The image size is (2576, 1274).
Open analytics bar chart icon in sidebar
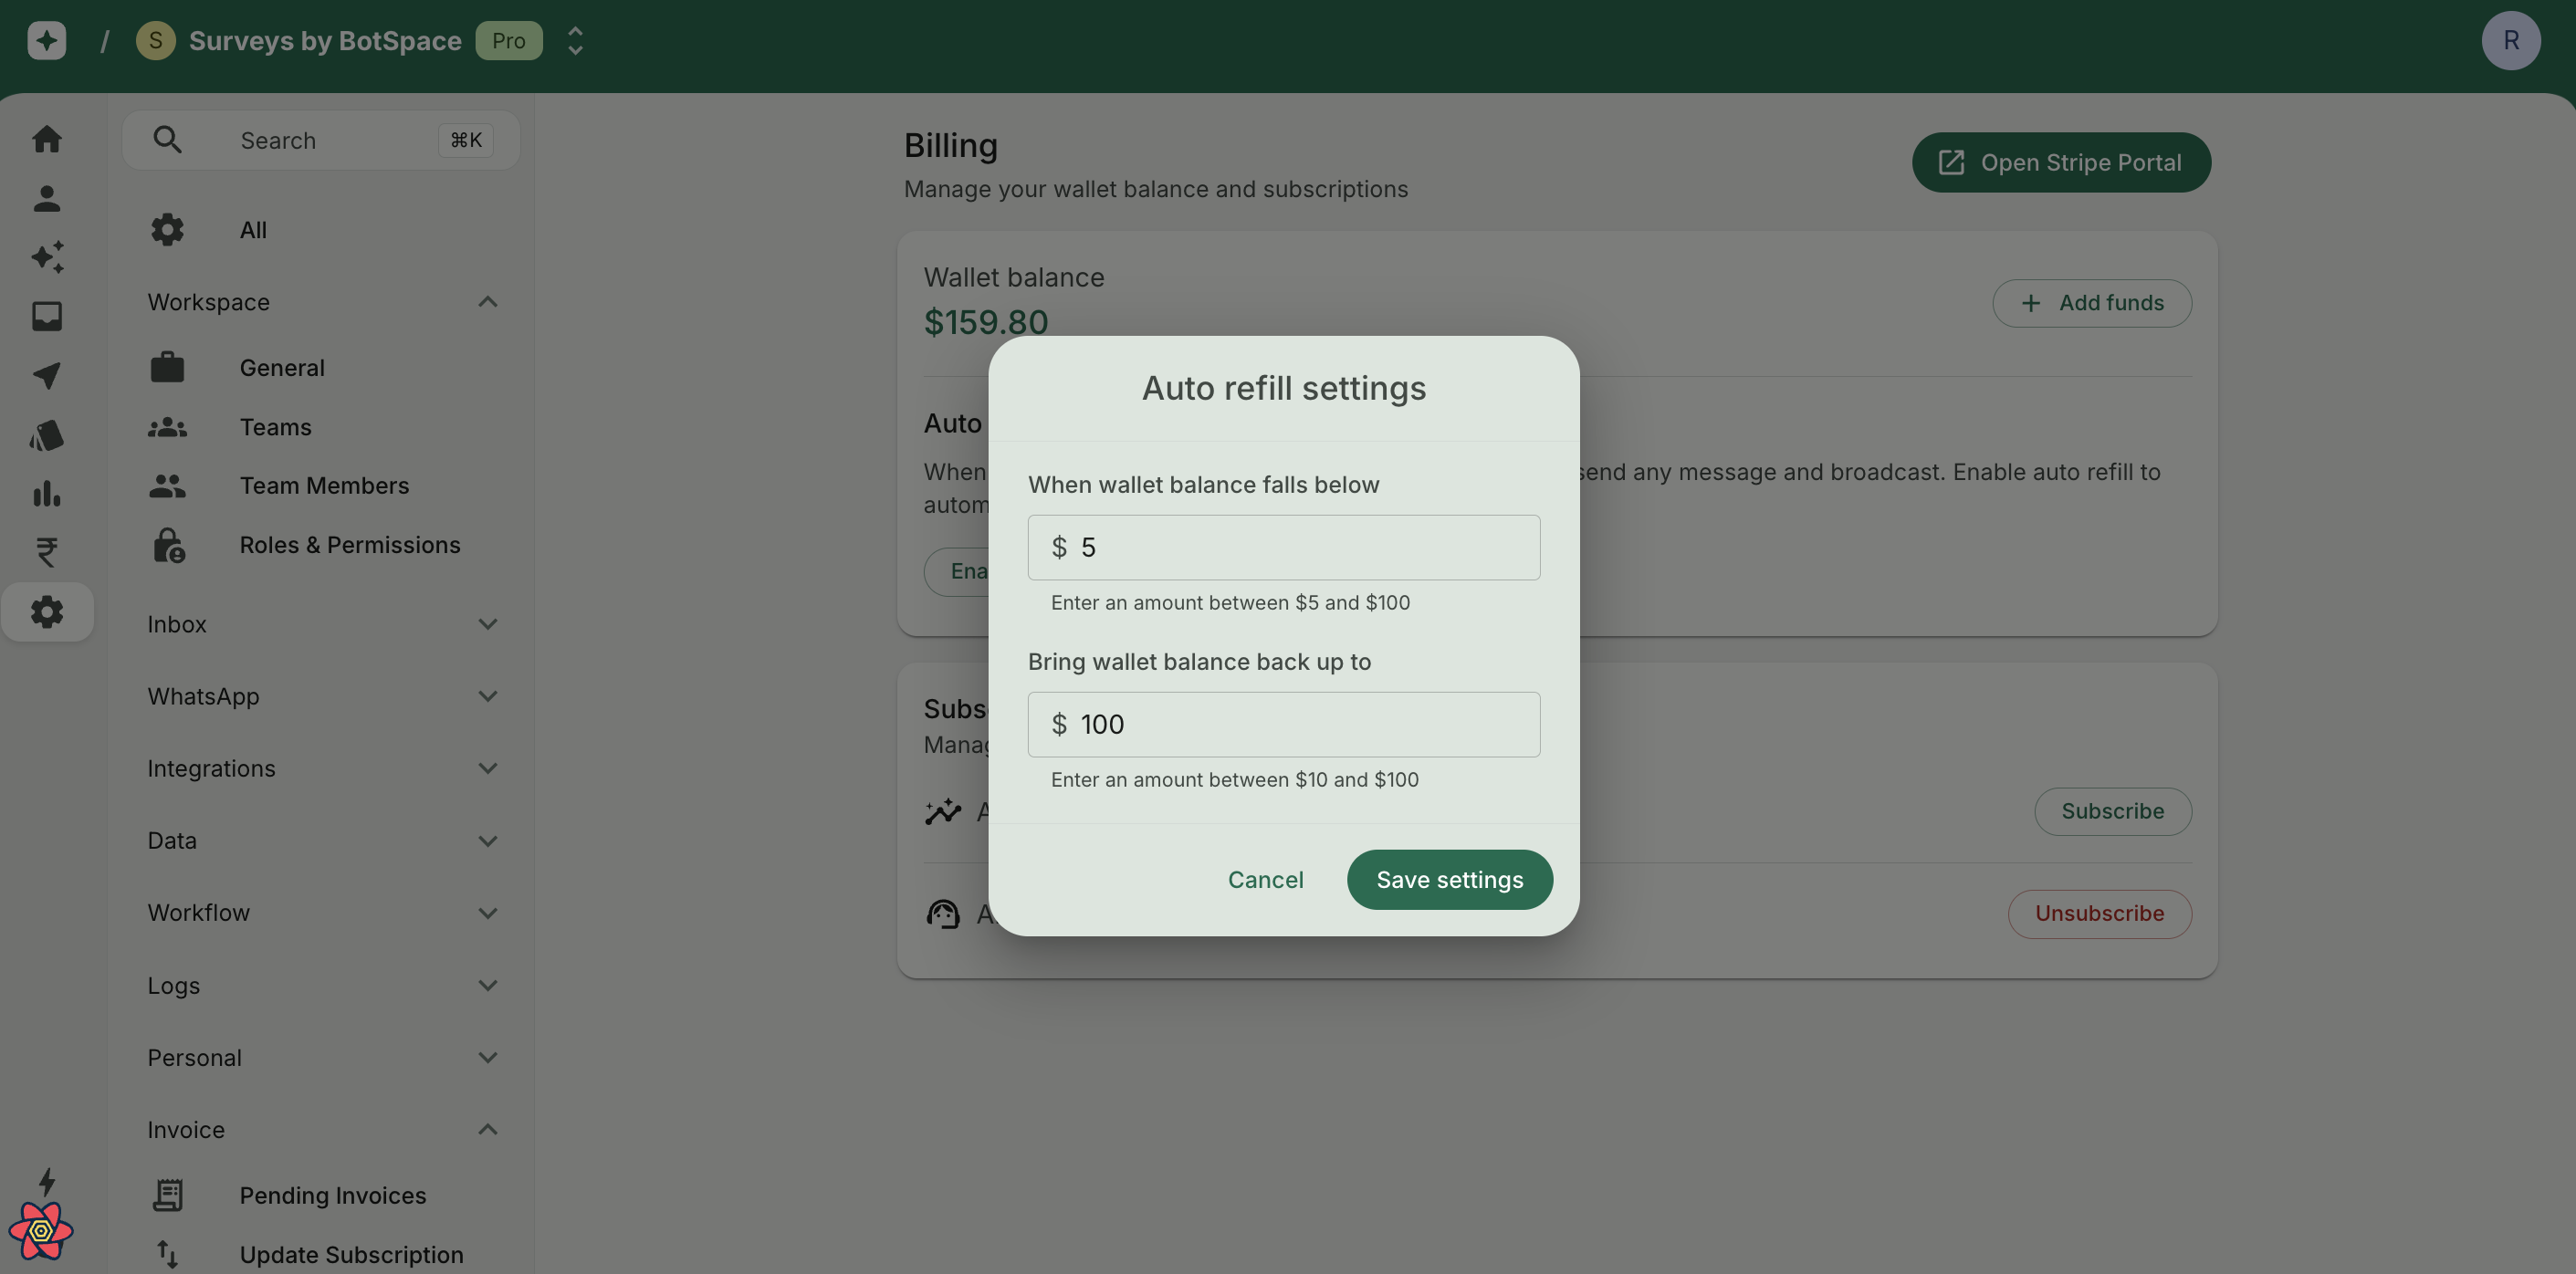point(46,493)
